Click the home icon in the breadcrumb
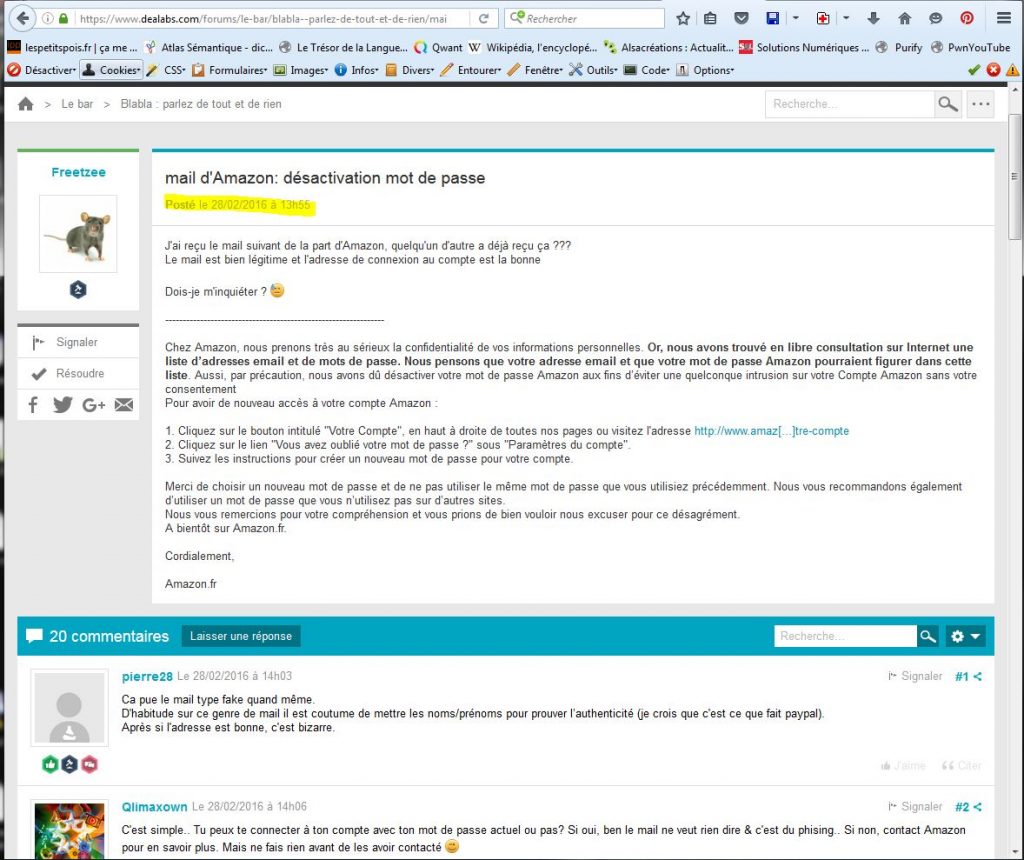 26,104
